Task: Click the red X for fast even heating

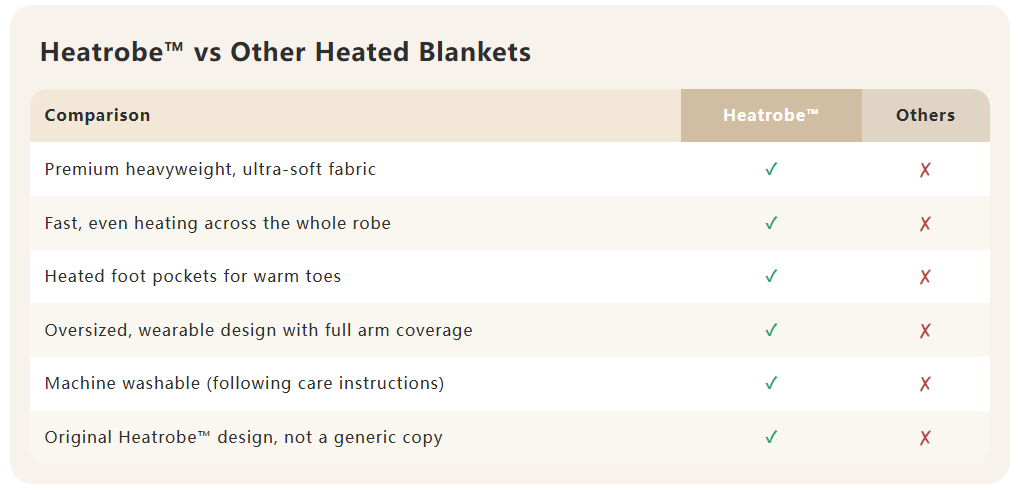Action: pyautogui.click(x=925, y=223)
